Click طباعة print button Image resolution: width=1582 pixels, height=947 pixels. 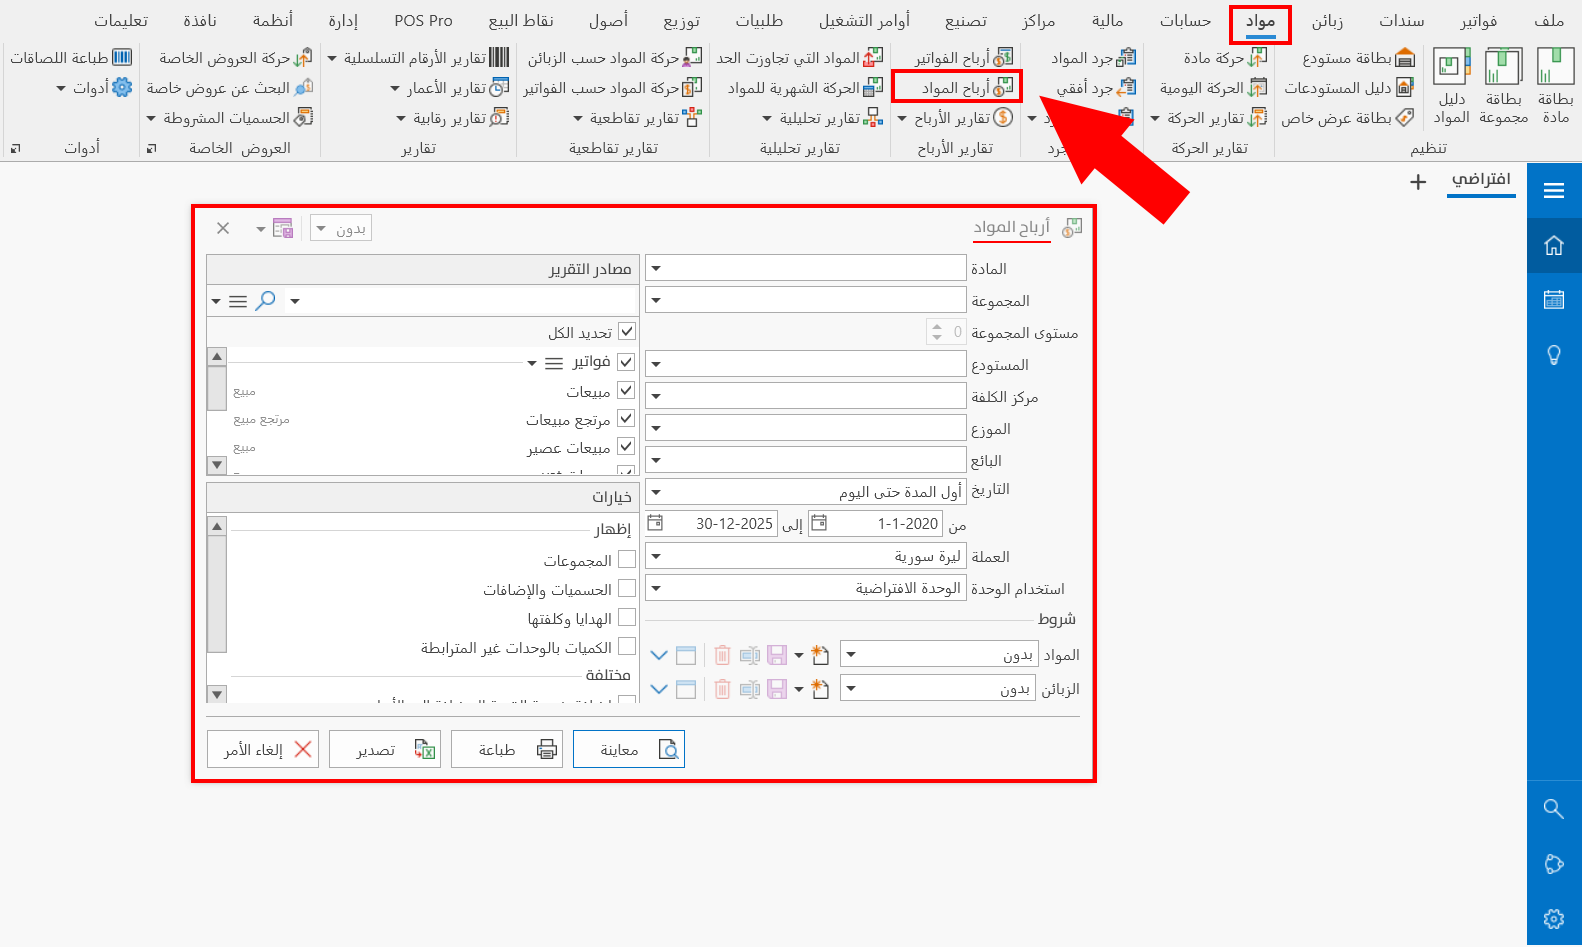507,749
